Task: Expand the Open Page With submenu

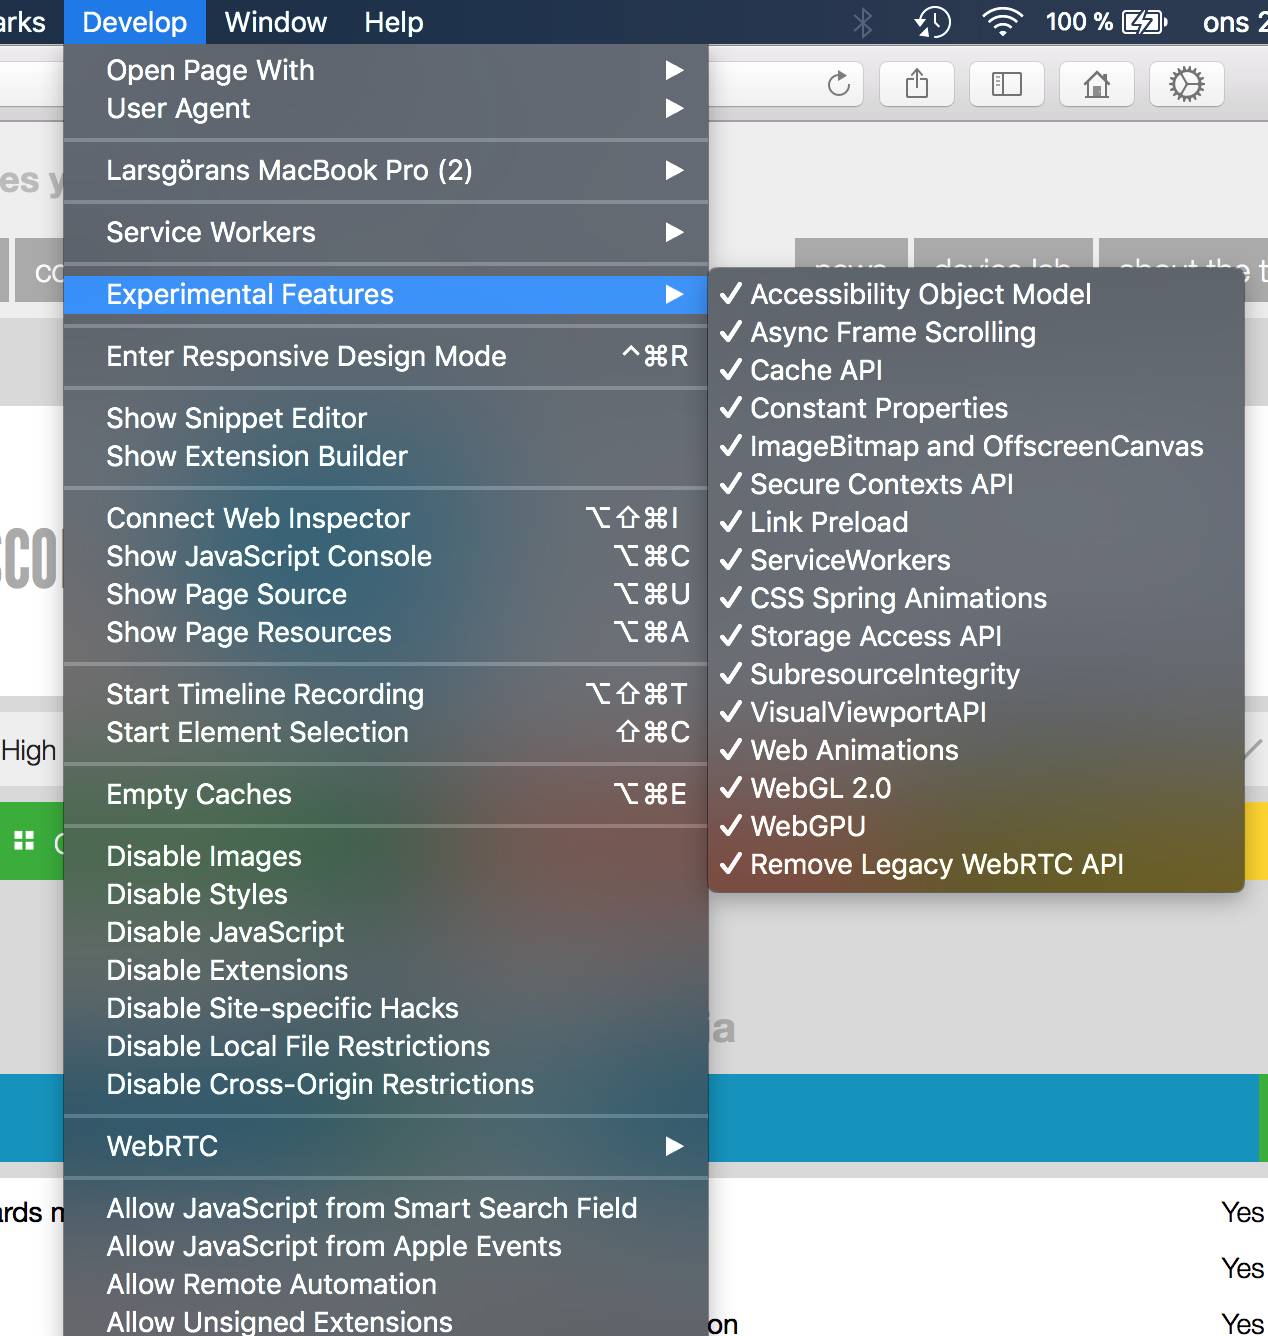Action: [386, 70]
